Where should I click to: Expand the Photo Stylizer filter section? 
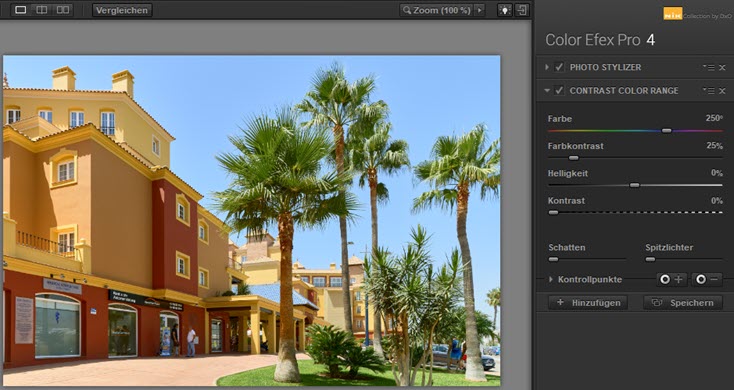click(547, 67)
